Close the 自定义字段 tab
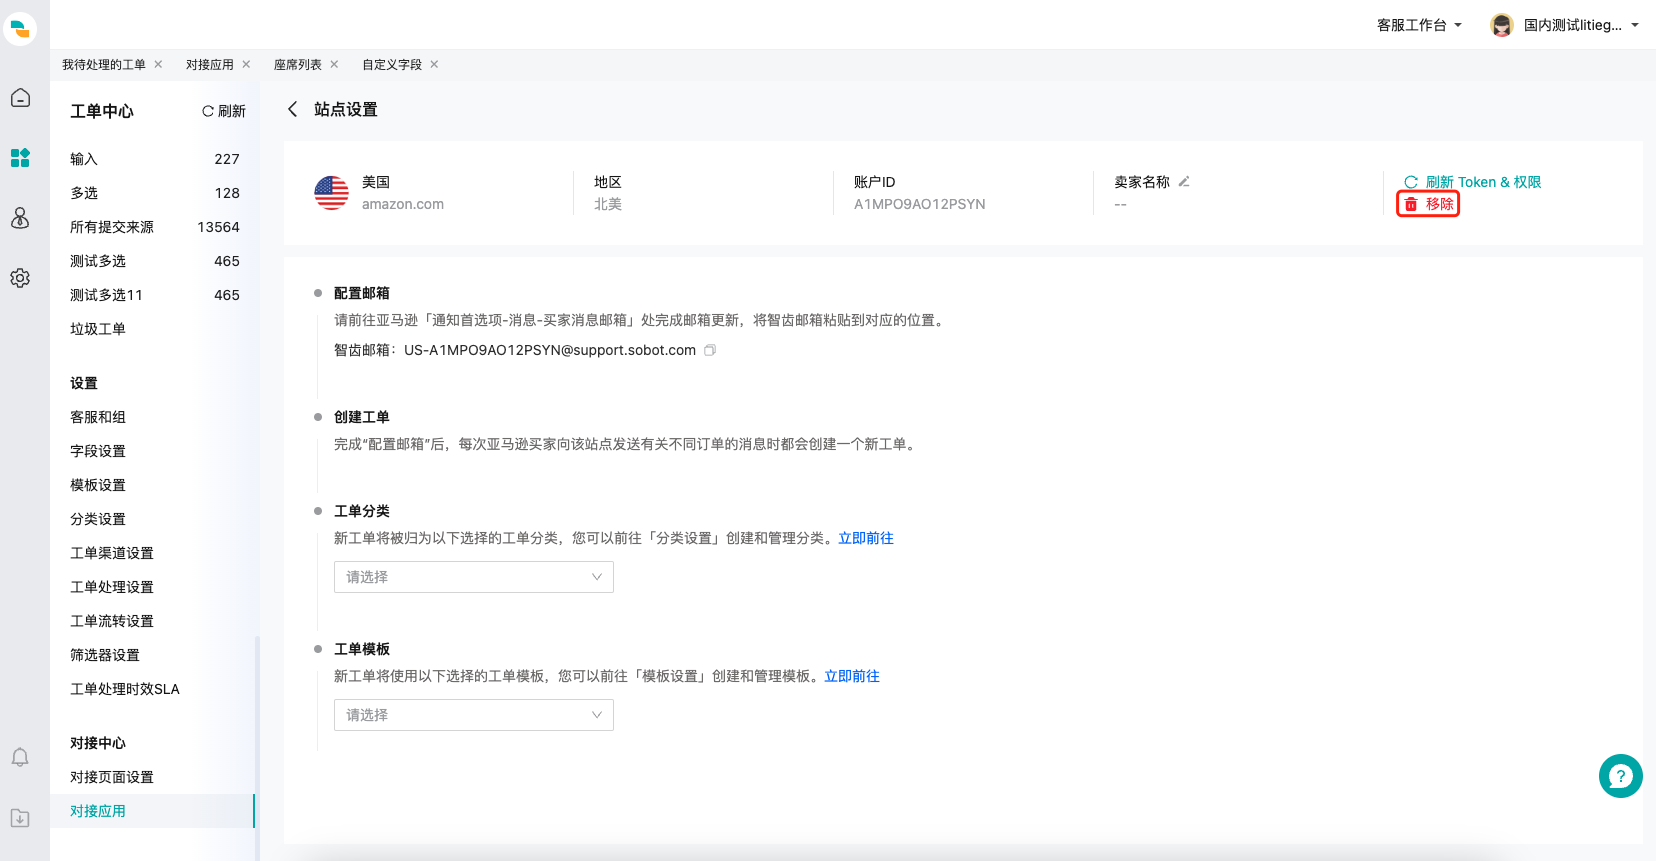The width and height of the screenshot is (1656, 861). 434,64
